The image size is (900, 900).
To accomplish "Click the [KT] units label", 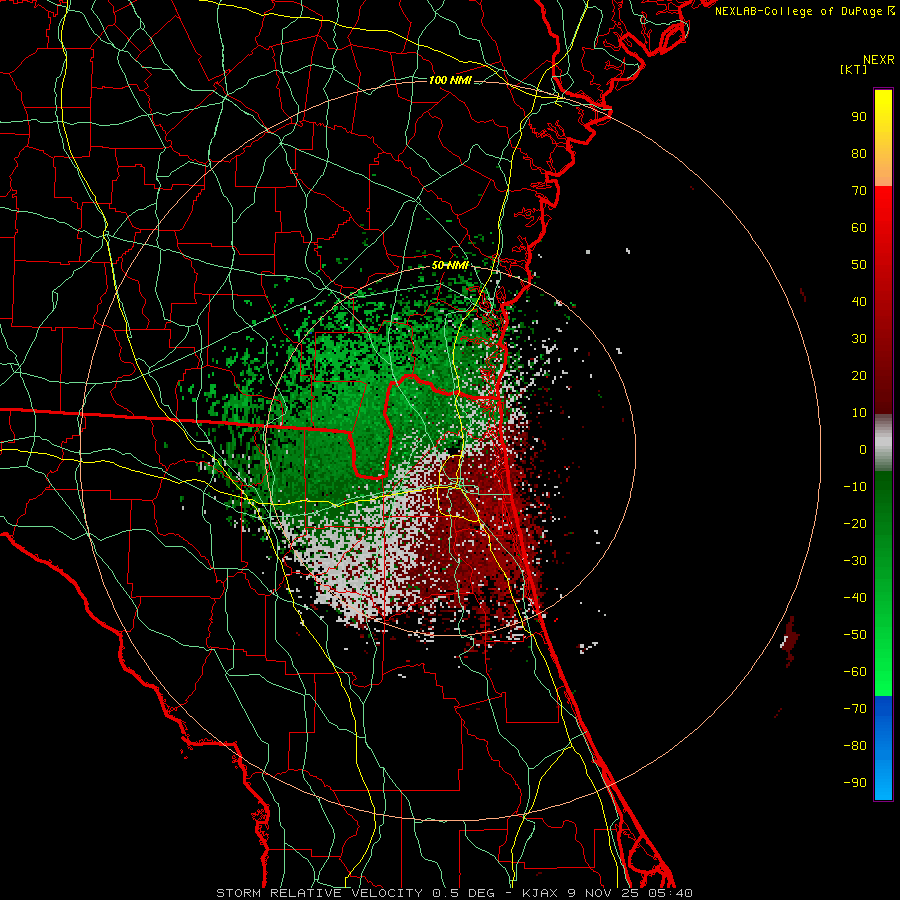I will point(854,69).
